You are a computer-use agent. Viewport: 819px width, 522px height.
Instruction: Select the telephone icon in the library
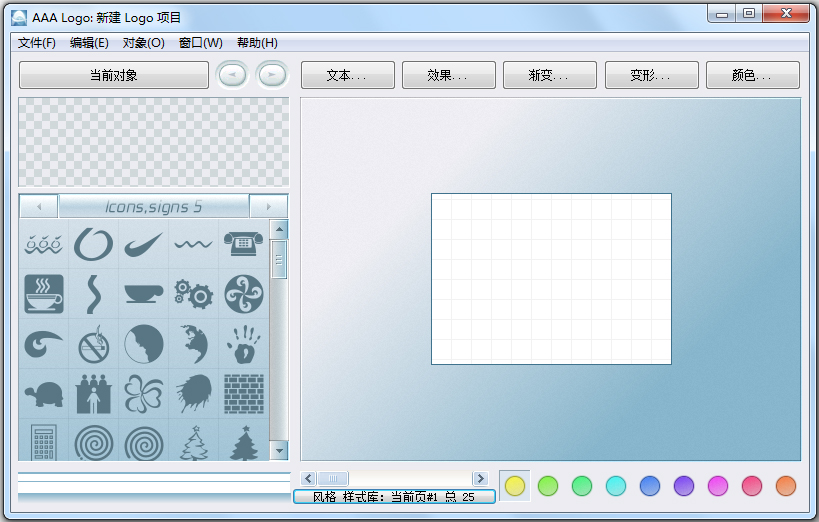(x=243, y=244)
